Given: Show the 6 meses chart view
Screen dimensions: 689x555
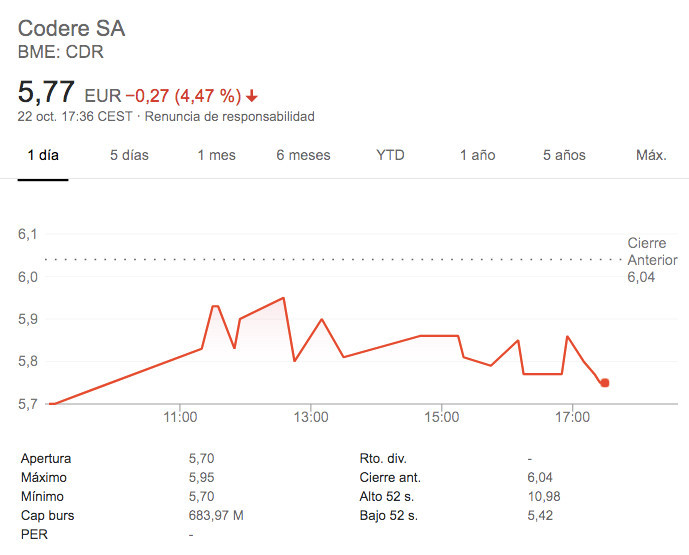Looking at the screenshot, I should point(303,155).
